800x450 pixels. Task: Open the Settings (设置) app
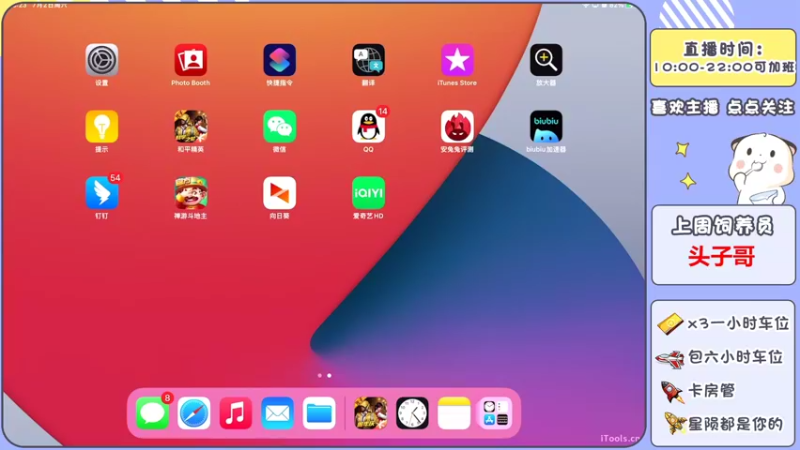click(x=102, y=60)
